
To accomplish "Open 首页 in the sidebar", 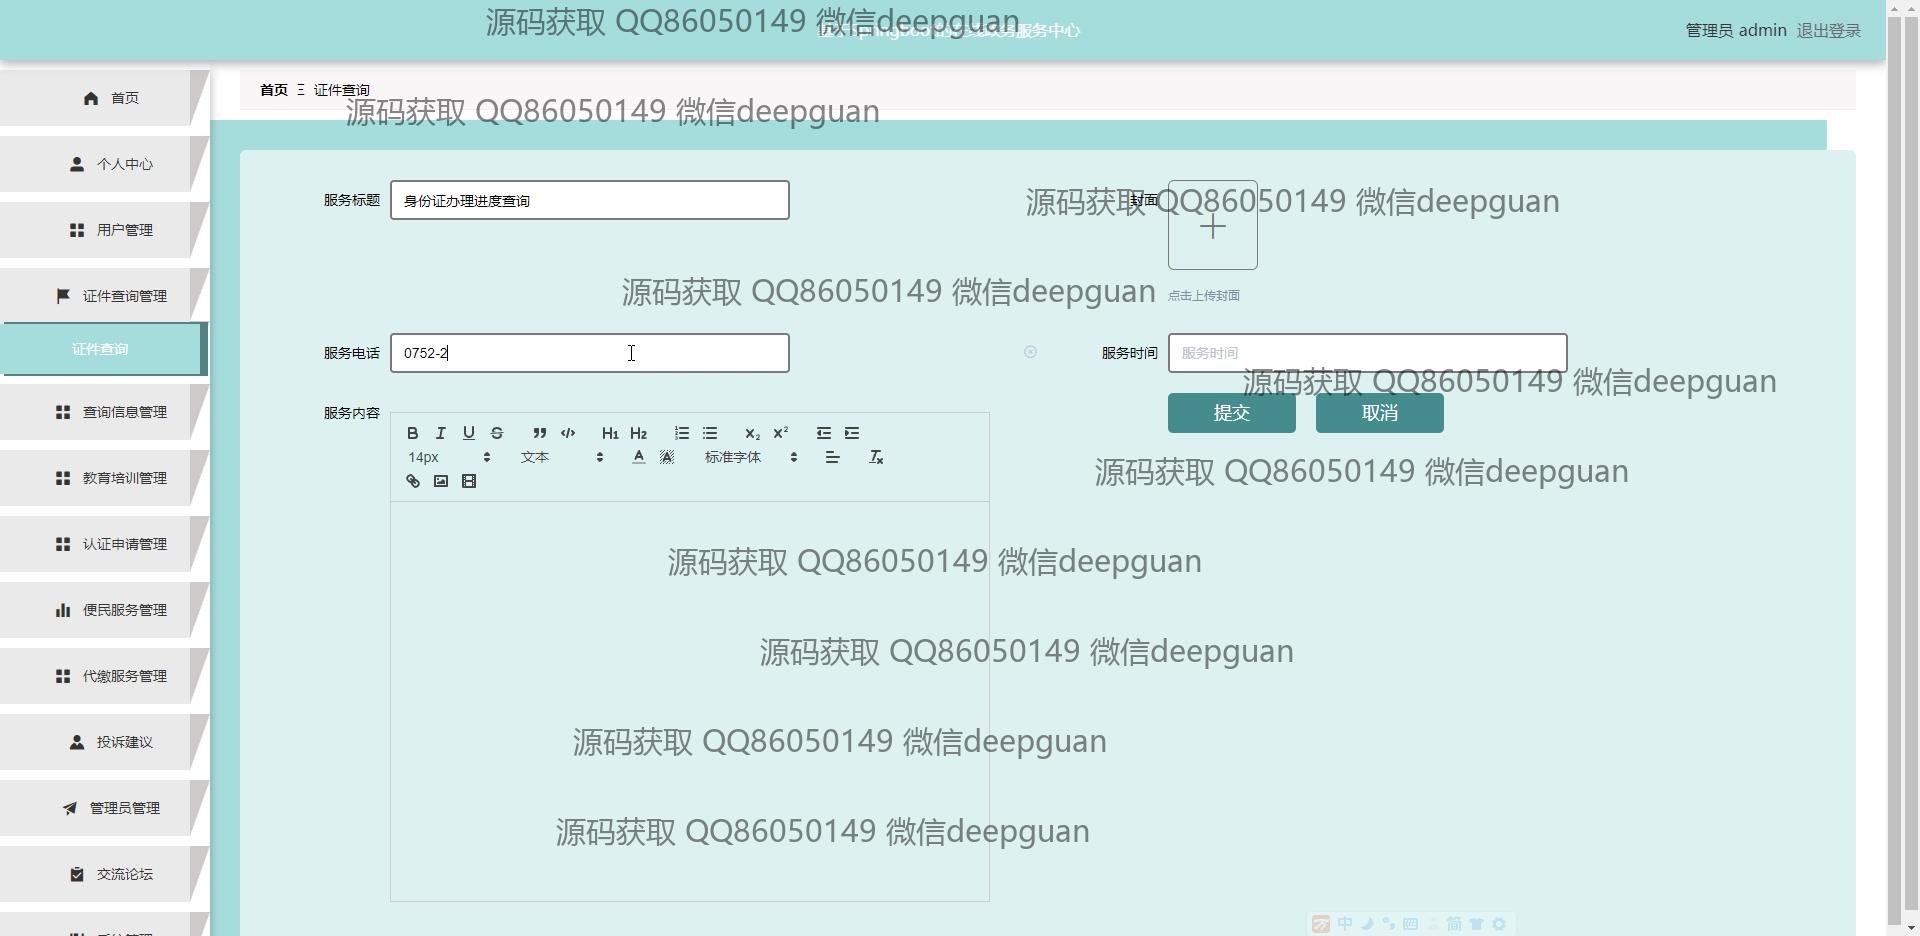I will pyautogui.click(x=104, y=98).
